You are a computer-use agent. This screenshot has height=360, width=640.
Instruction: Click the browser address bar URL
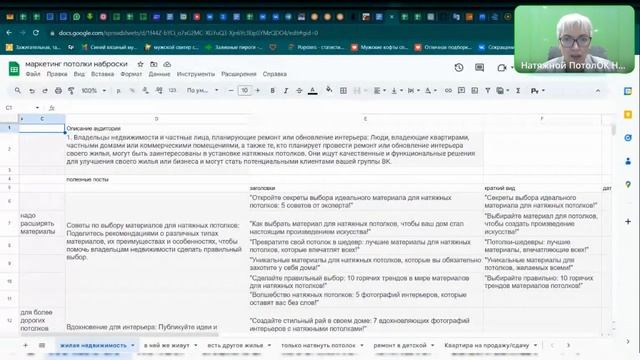188,33
